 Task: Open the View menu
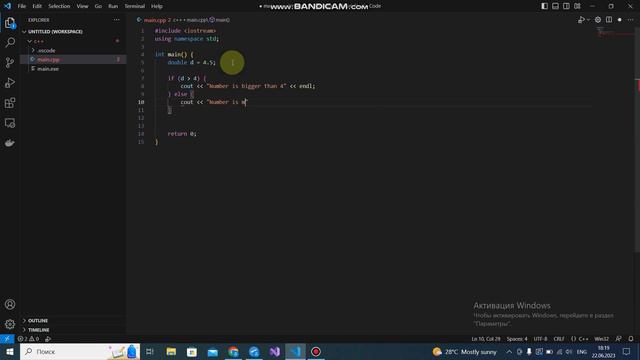click(82, 6)
